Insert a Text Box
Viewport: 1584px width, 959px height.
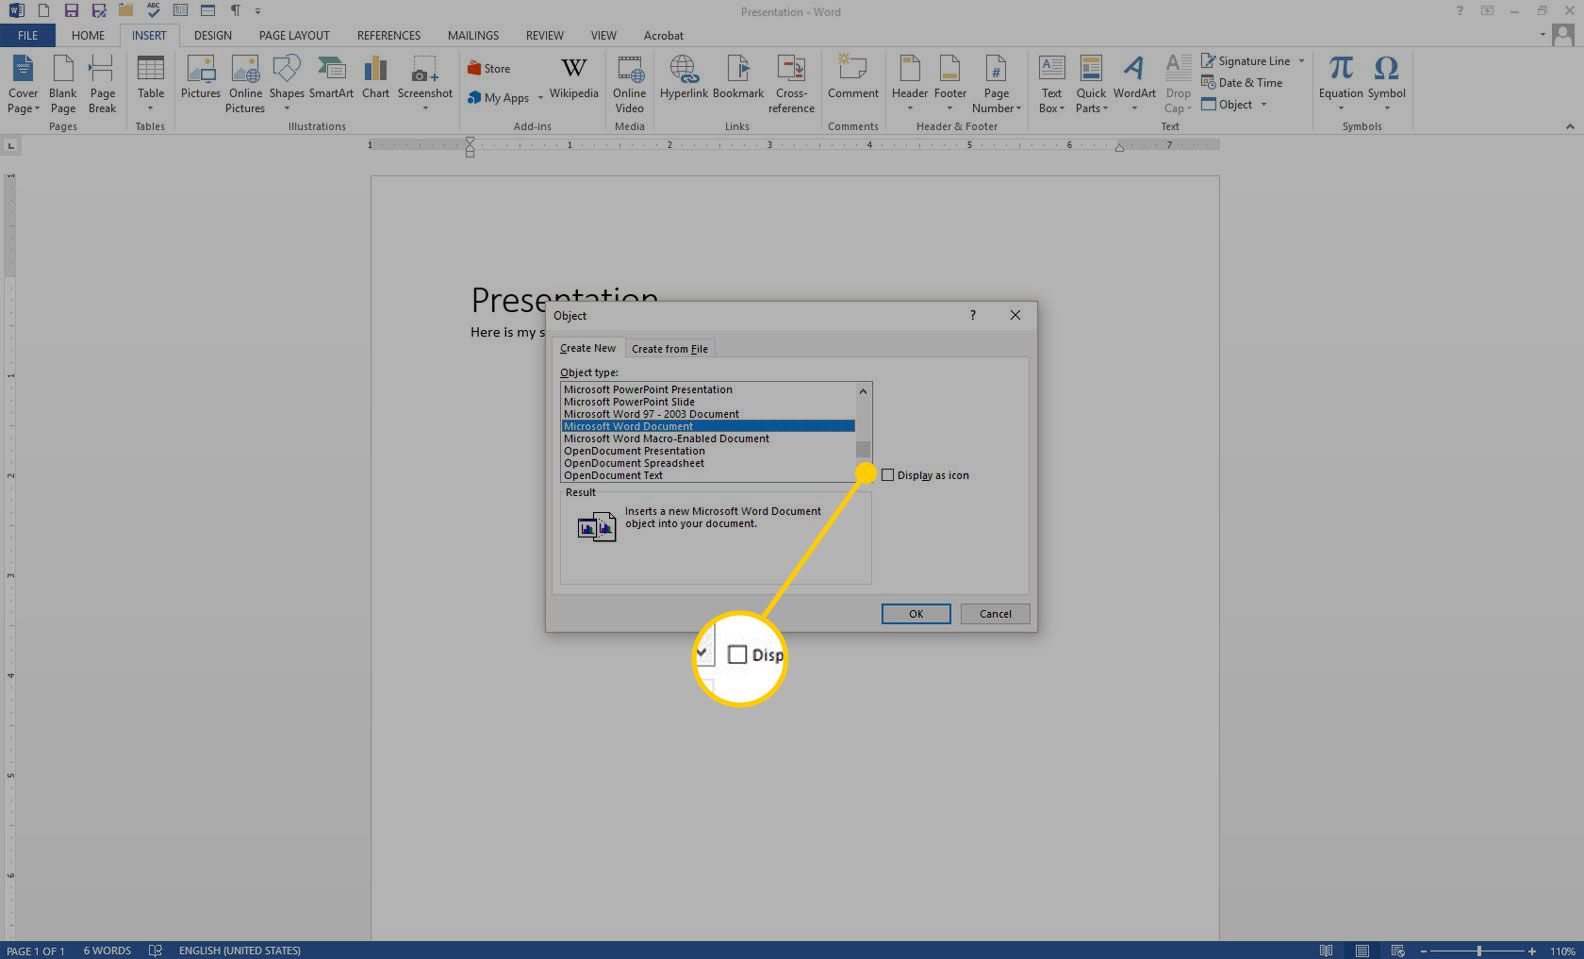(1051, 84)
